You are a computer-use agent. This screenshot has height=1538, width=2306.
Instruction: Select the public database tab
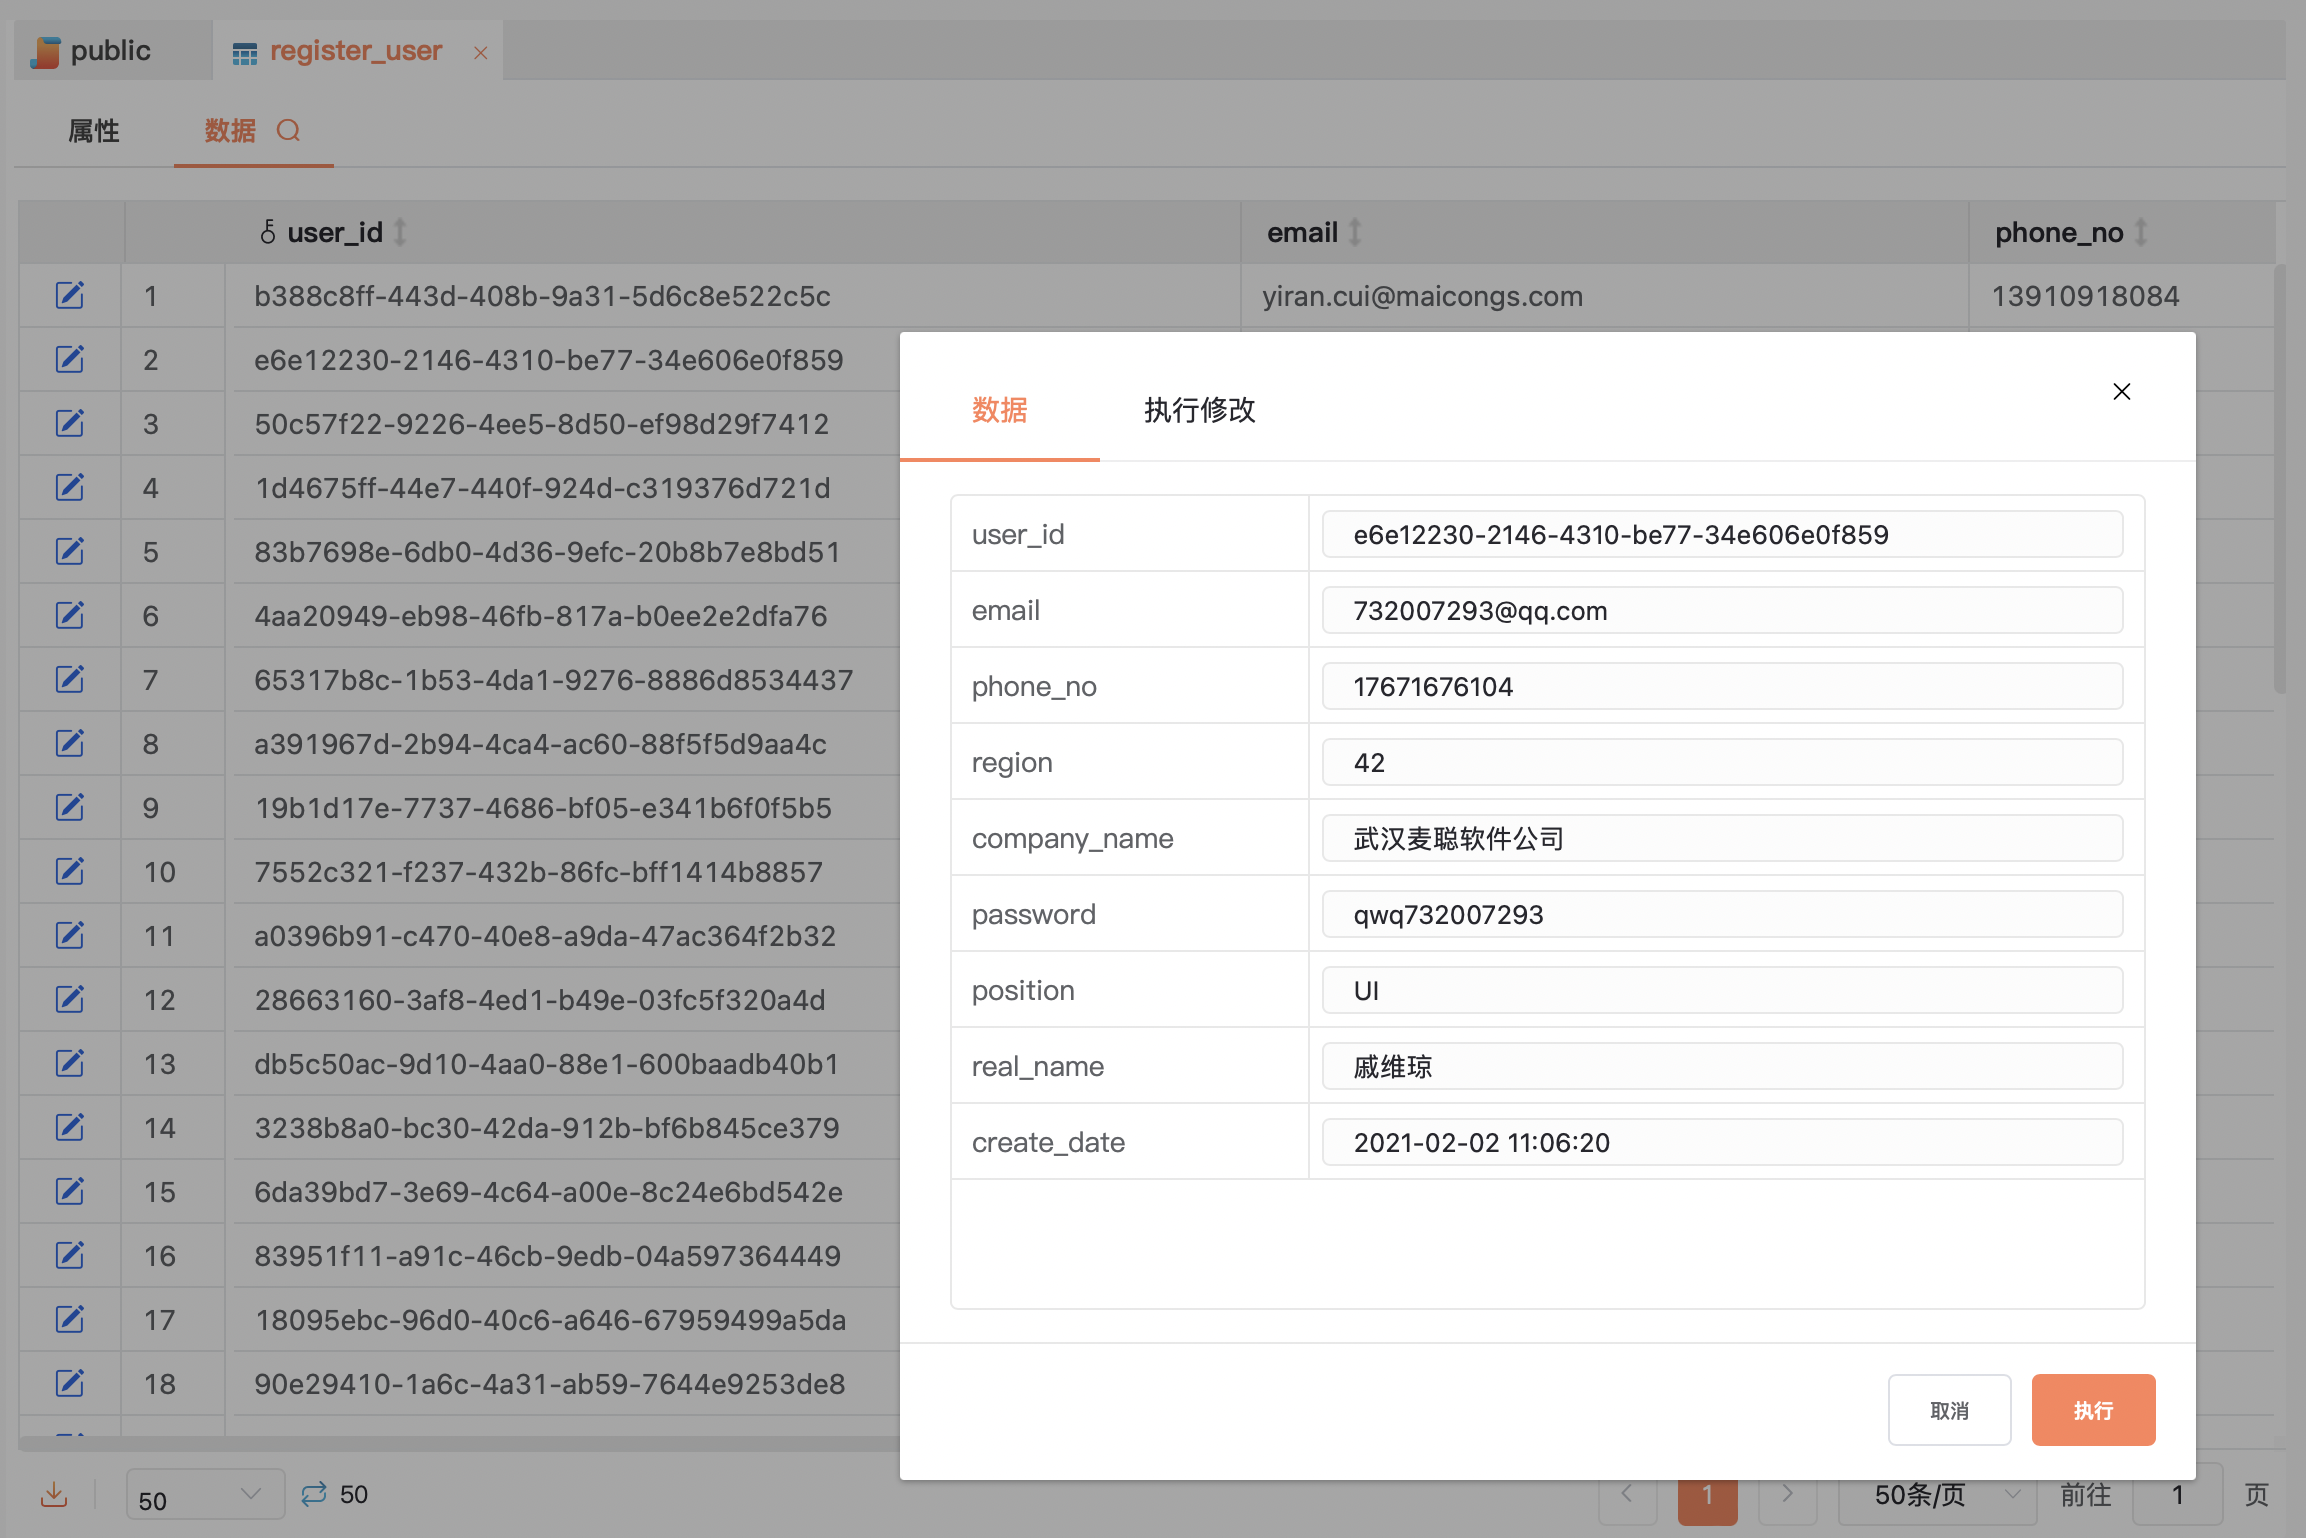pos(110,49)
